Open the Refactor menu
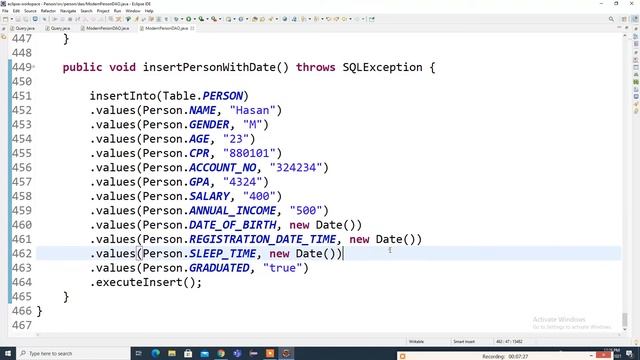The height and width of the screenshot is (360, 640). [48, 11]
